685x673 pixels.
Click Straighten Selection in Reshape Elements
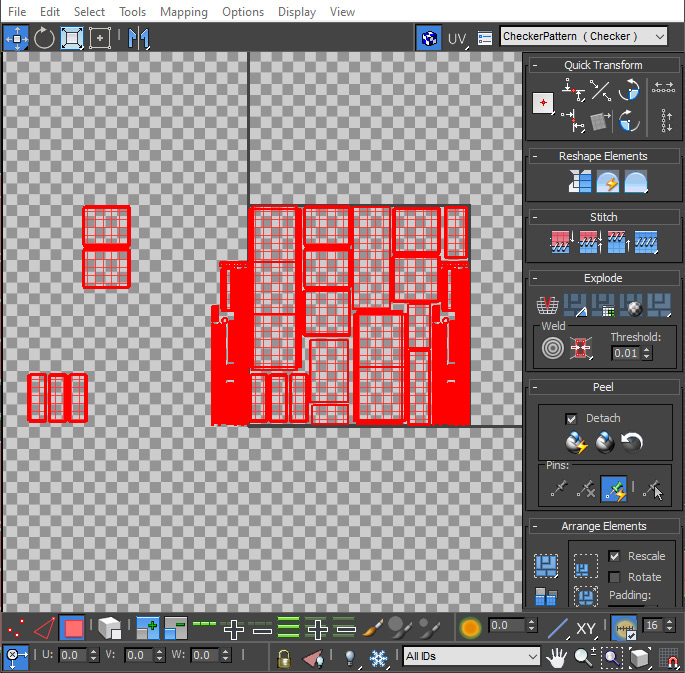(x=580, y=181)
